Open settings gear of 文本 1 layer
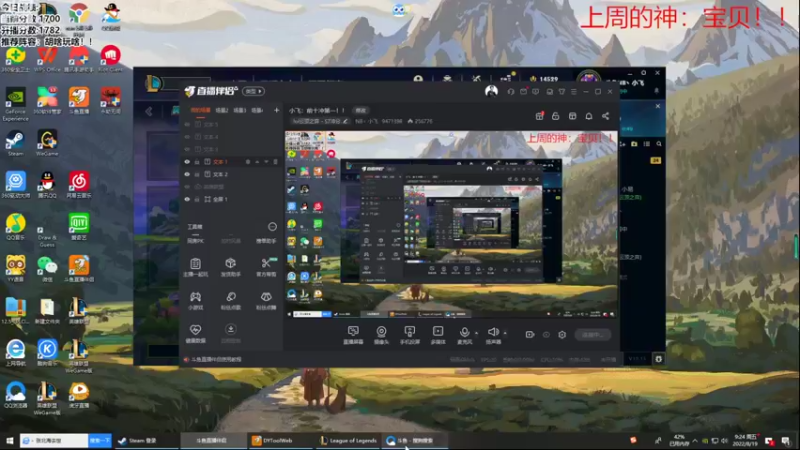Image resolution: width=800 pixels, height=450 pixels. [248, 162]
